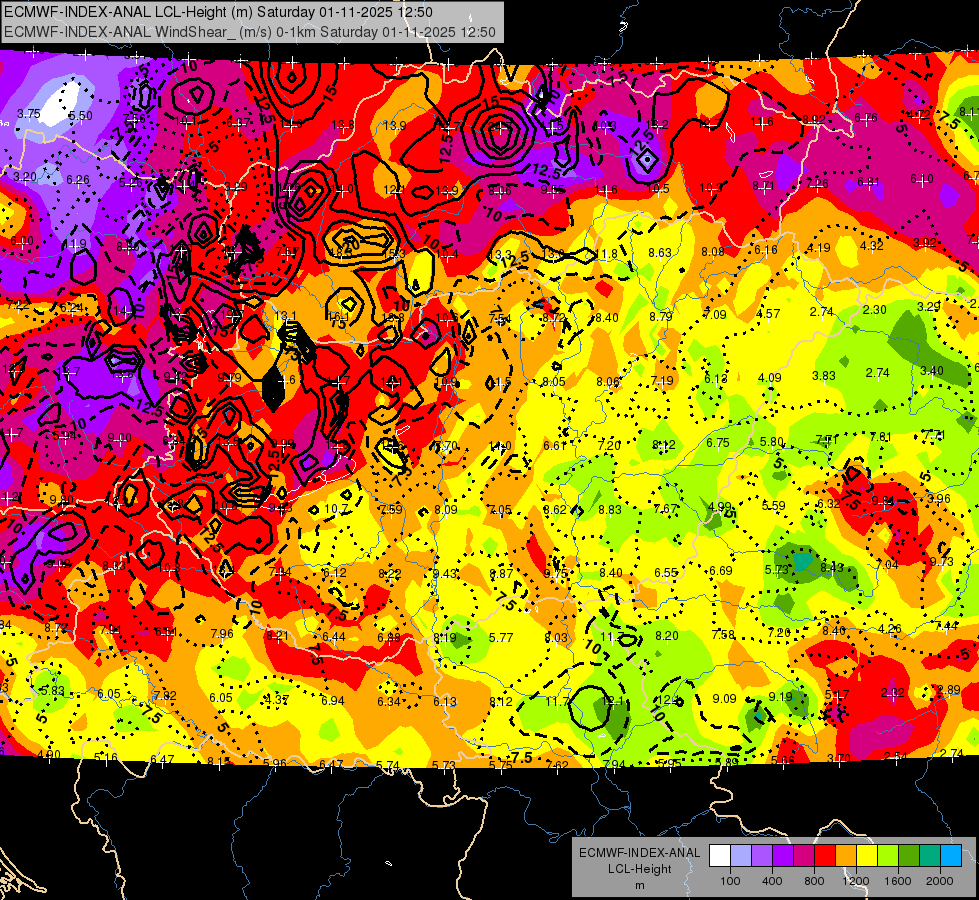Click the legend tick label 1200

[855, 881]
